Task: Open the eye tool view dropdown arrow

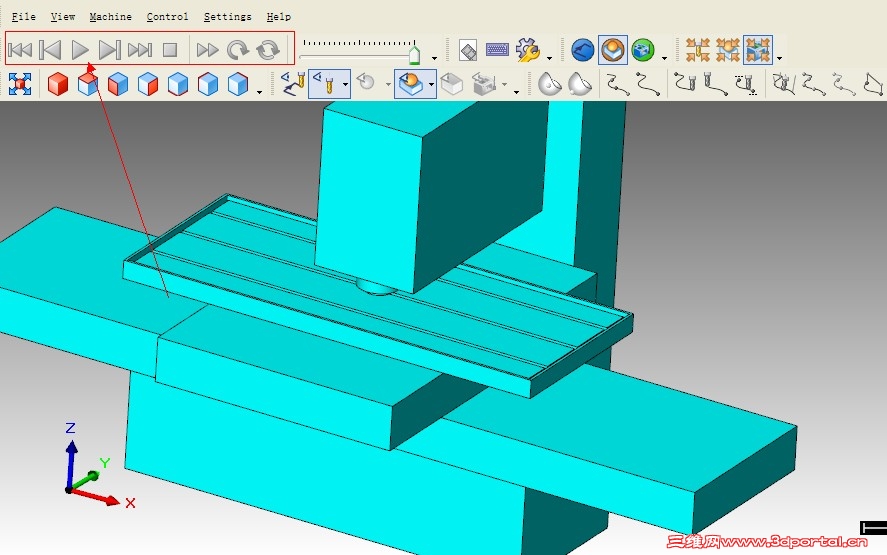Action: click(x=345, y=85)
